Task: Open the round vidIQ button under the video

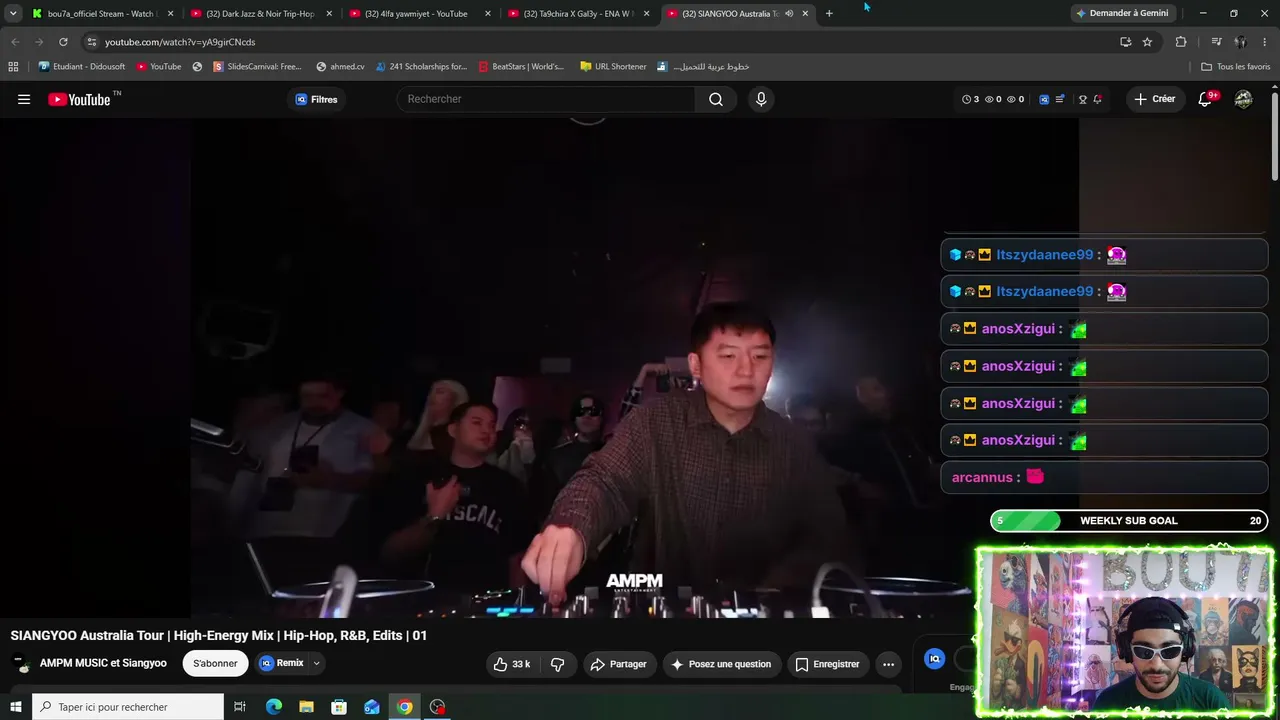Action: pyautogui.click(x=934, y=658)
